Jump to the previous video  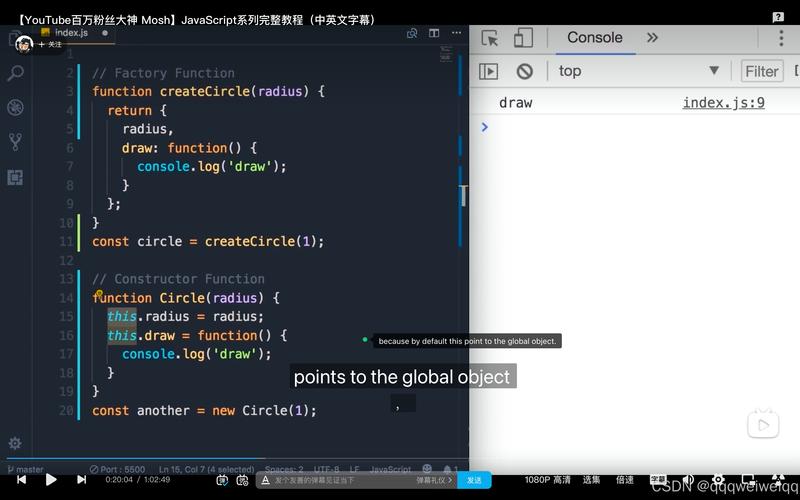21,480
